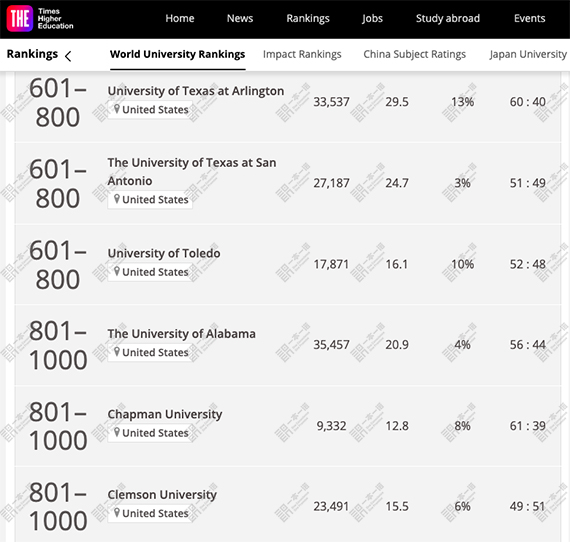Image resolution: width=570 pixels, height=542 pixels.
Task: Select the World University Rankings tab
Action: [x=177, y=54]
